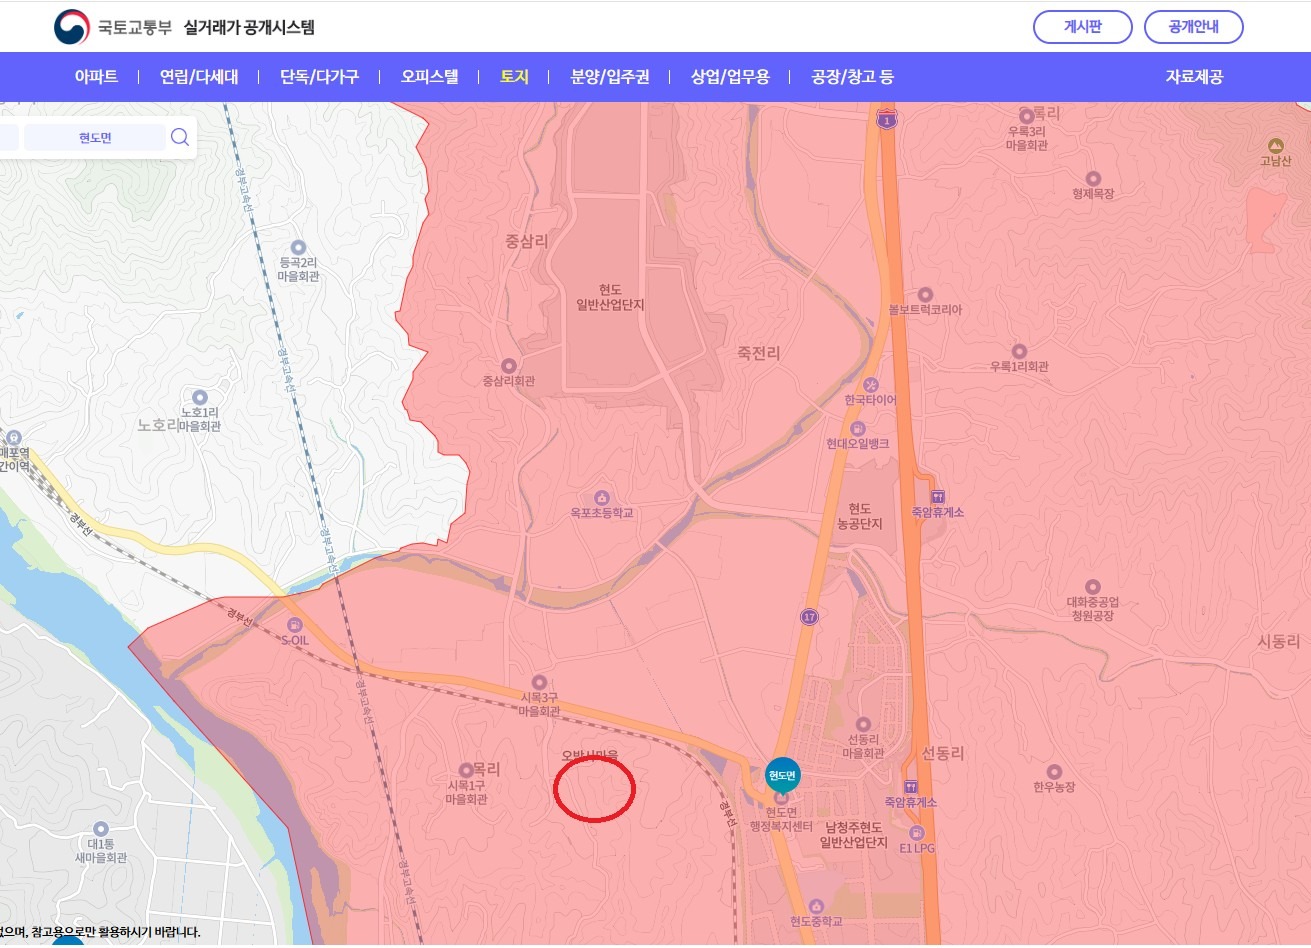Image resolution: width=1311 pixels, height=948 pixels.
Task: Click the 현도중학교 school icon
Action: click(815, 905)
